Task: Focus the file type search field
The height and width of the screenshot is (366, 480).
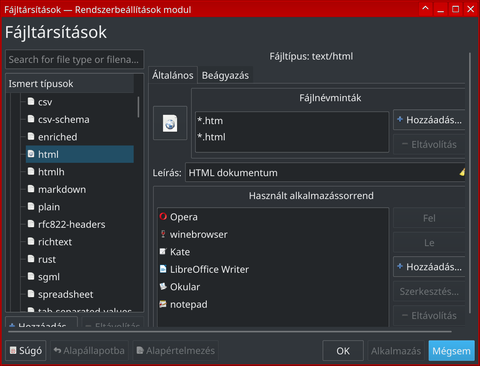Action: pyautogui.click(x=75, y=59)
